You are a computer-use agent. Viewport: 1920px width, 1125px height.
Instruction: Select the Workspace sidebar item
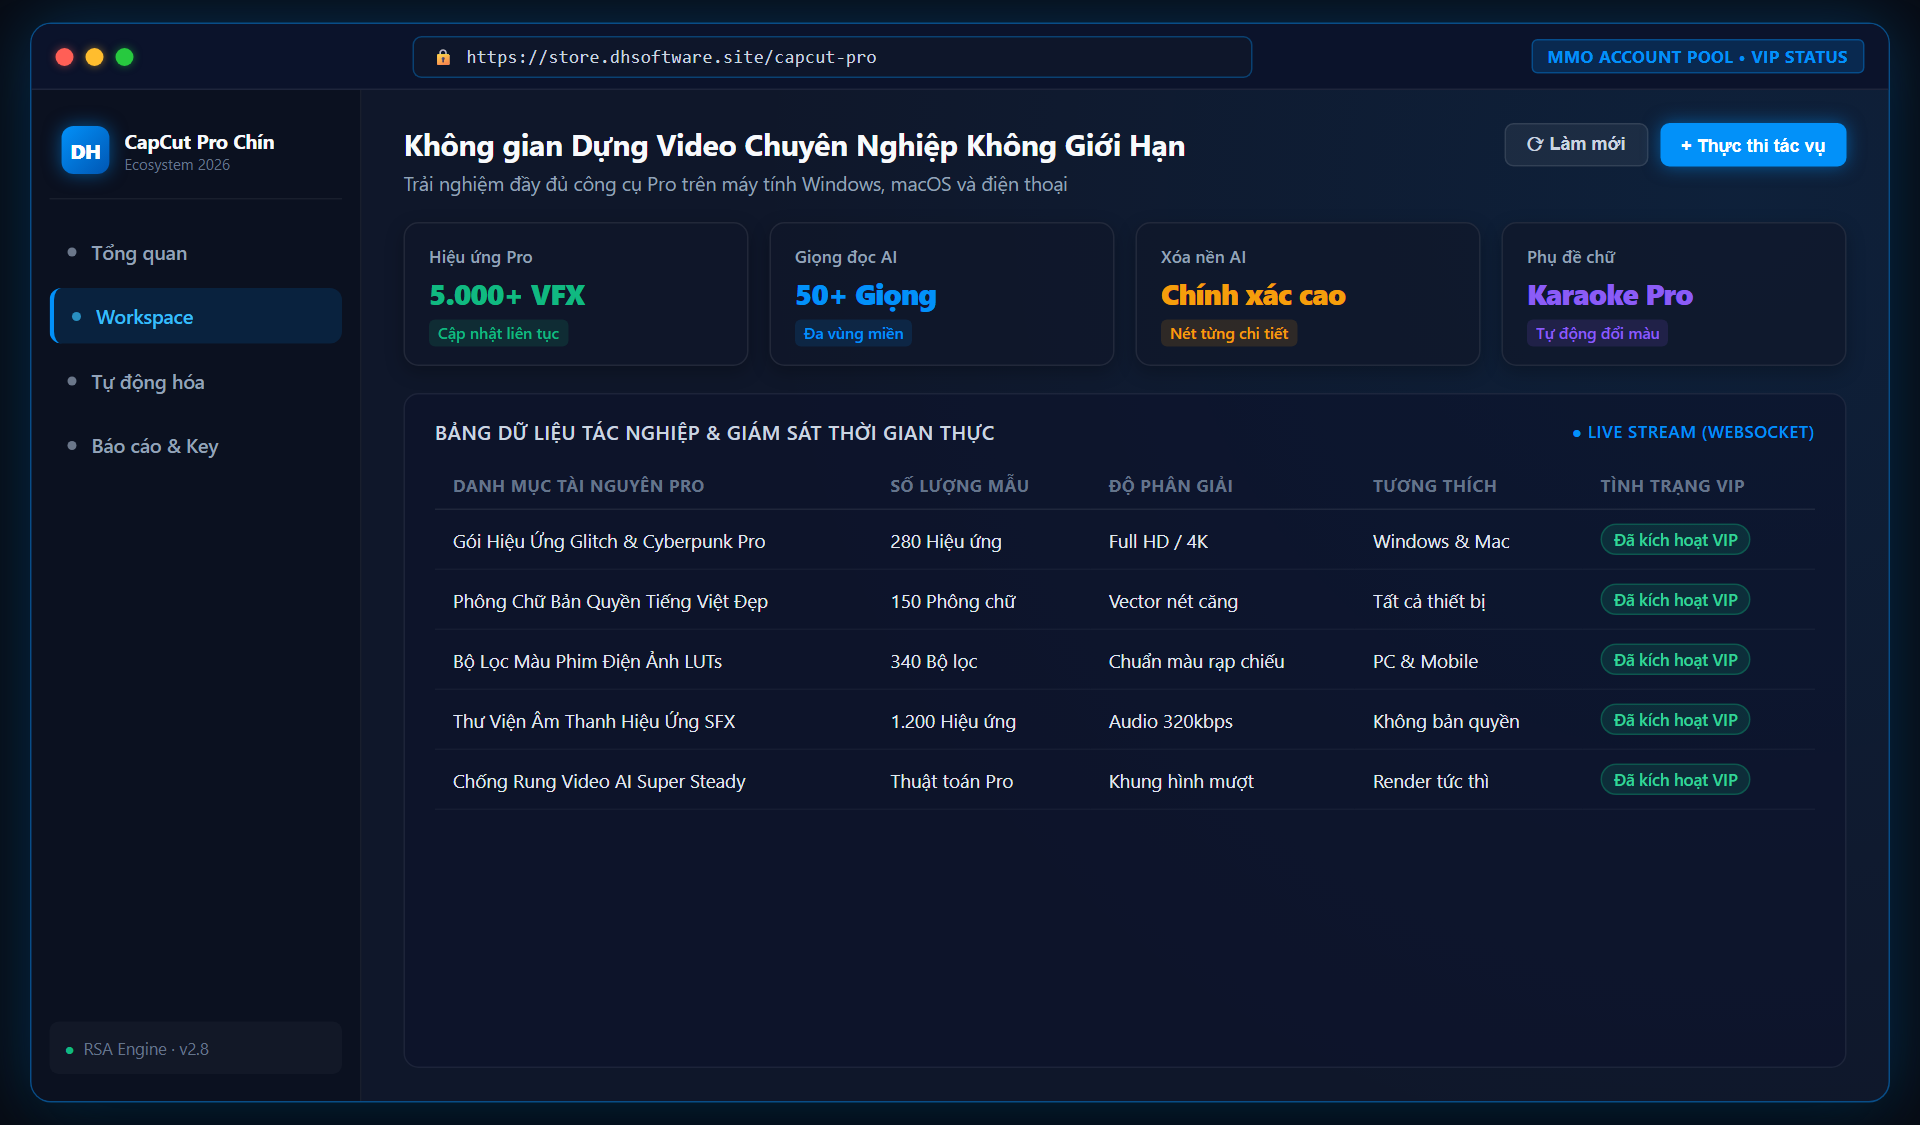coord(196,317)
